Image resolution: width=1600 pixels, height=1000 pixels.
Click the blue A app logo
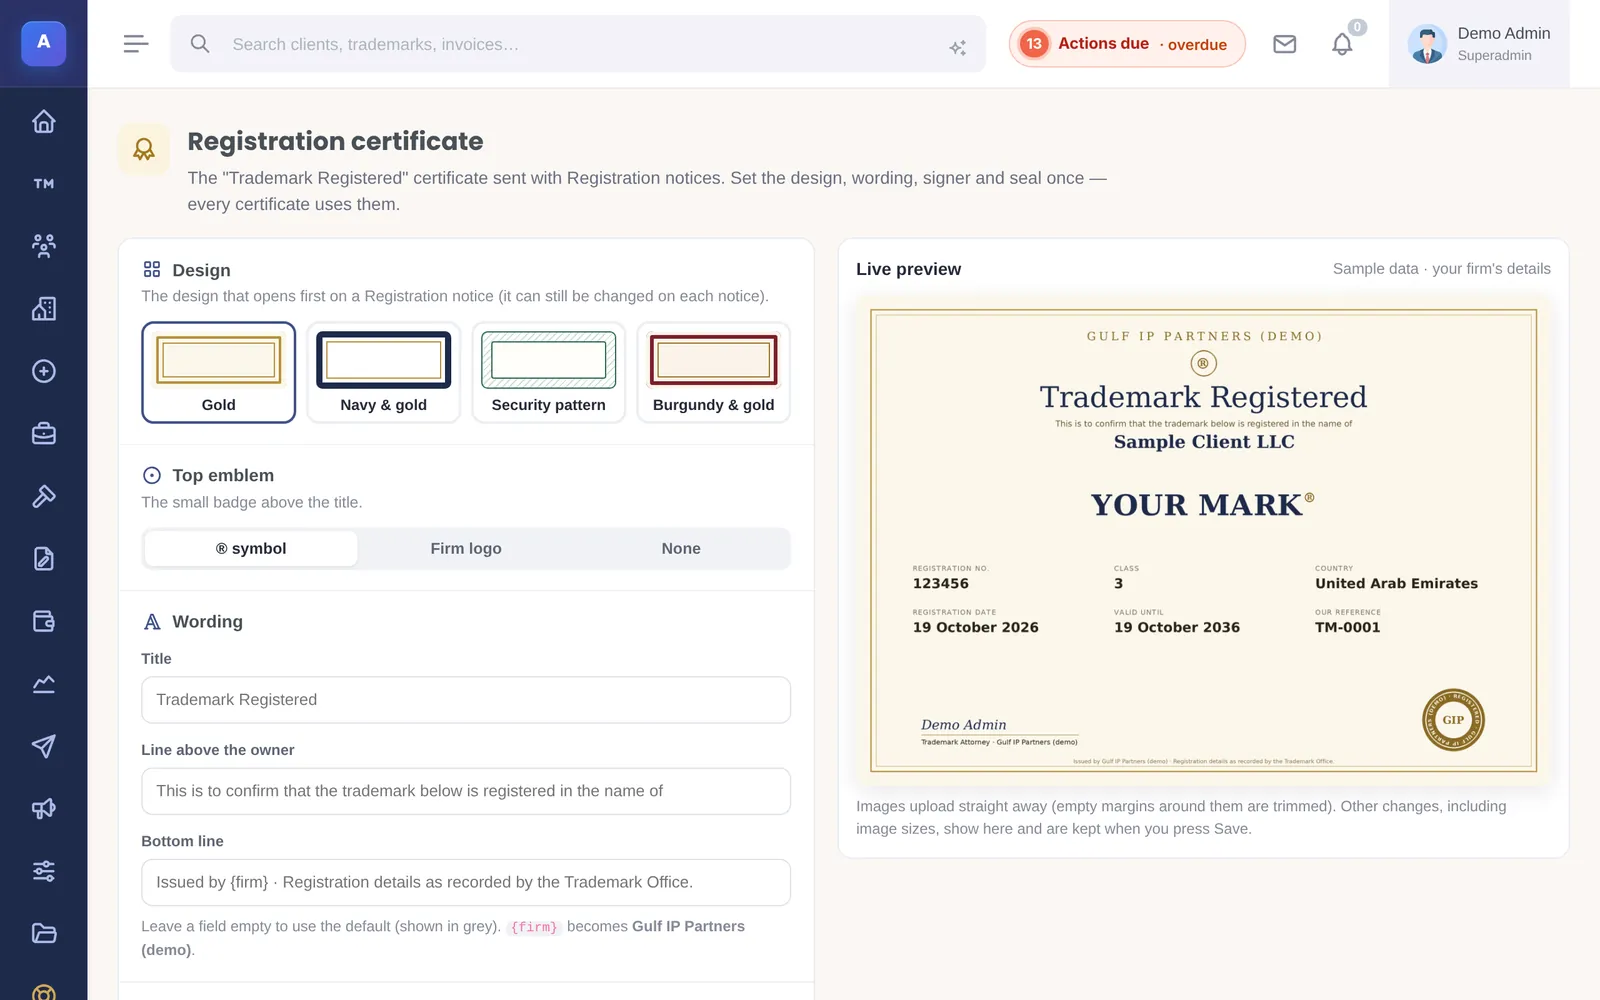44,43
